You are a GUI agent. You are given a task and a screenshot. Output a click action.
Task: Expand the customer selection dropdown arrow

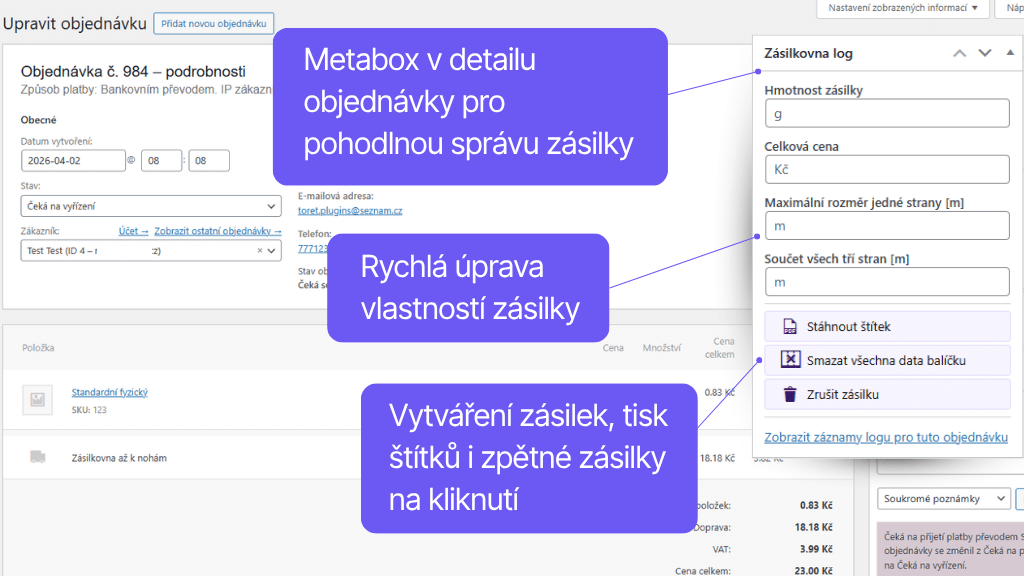[x=271, y=250]
